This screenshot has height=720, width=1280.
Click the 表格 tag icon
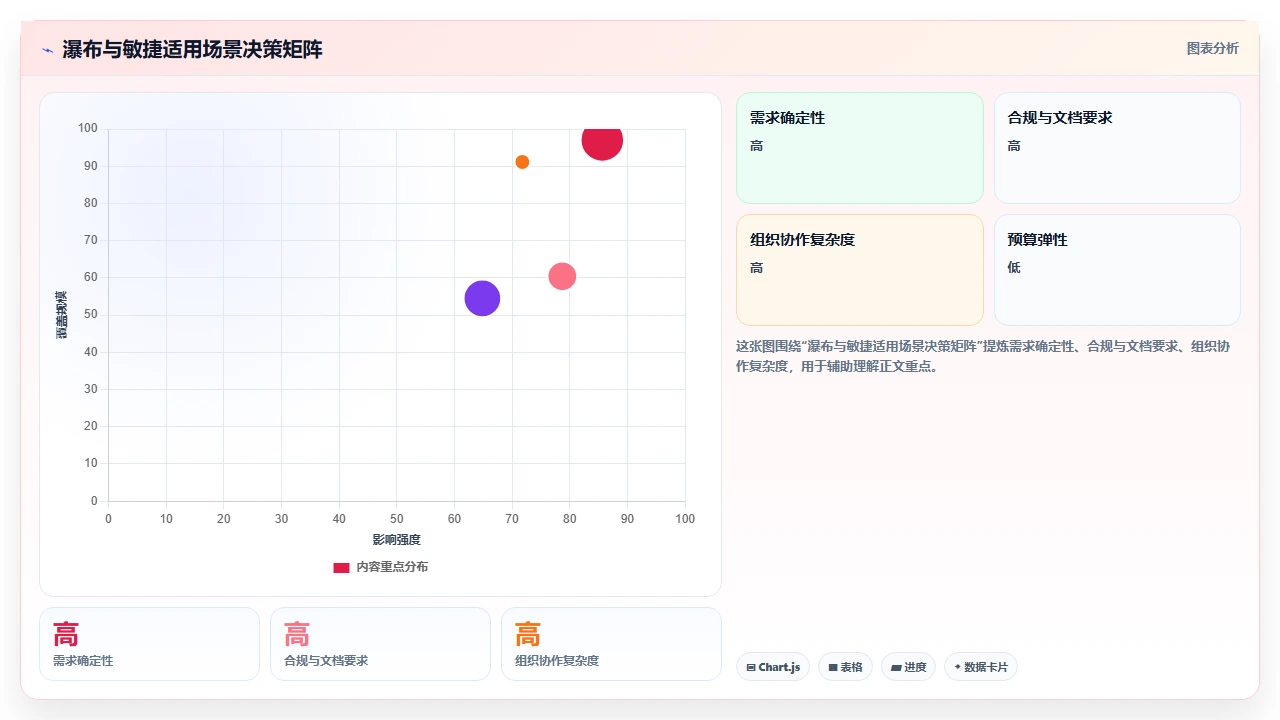(832, 667)
